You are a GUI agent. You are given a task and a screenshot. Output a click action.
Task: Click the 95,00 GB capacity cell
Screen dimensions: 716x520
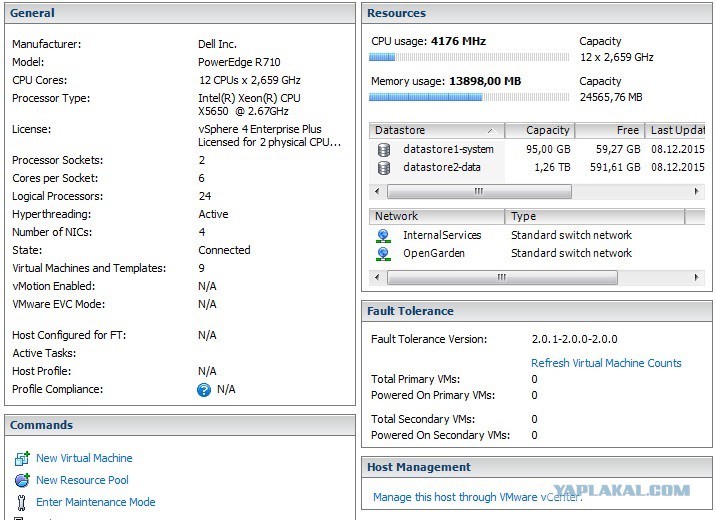coord(548,149)
